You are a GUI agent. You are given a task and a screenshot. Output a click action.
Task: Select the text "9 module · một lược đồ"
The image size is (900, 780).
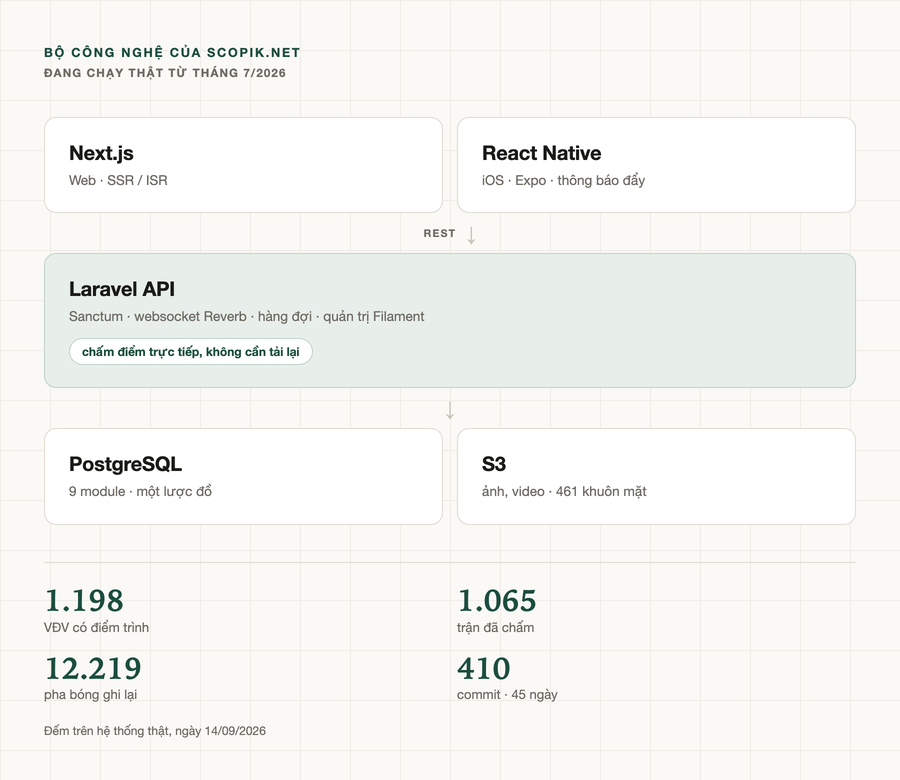(x=141, y=491)
